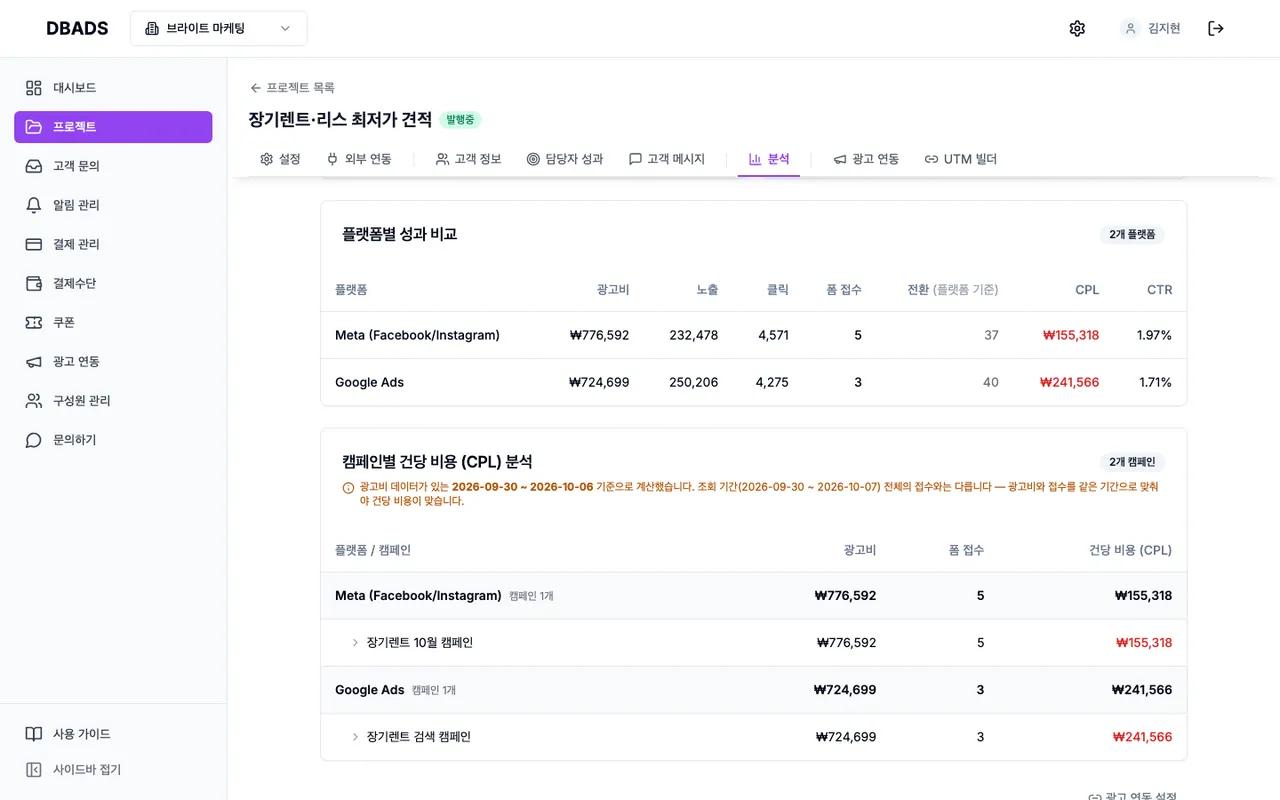Switch to the 담당자 성과 tab

coord(565,159)
